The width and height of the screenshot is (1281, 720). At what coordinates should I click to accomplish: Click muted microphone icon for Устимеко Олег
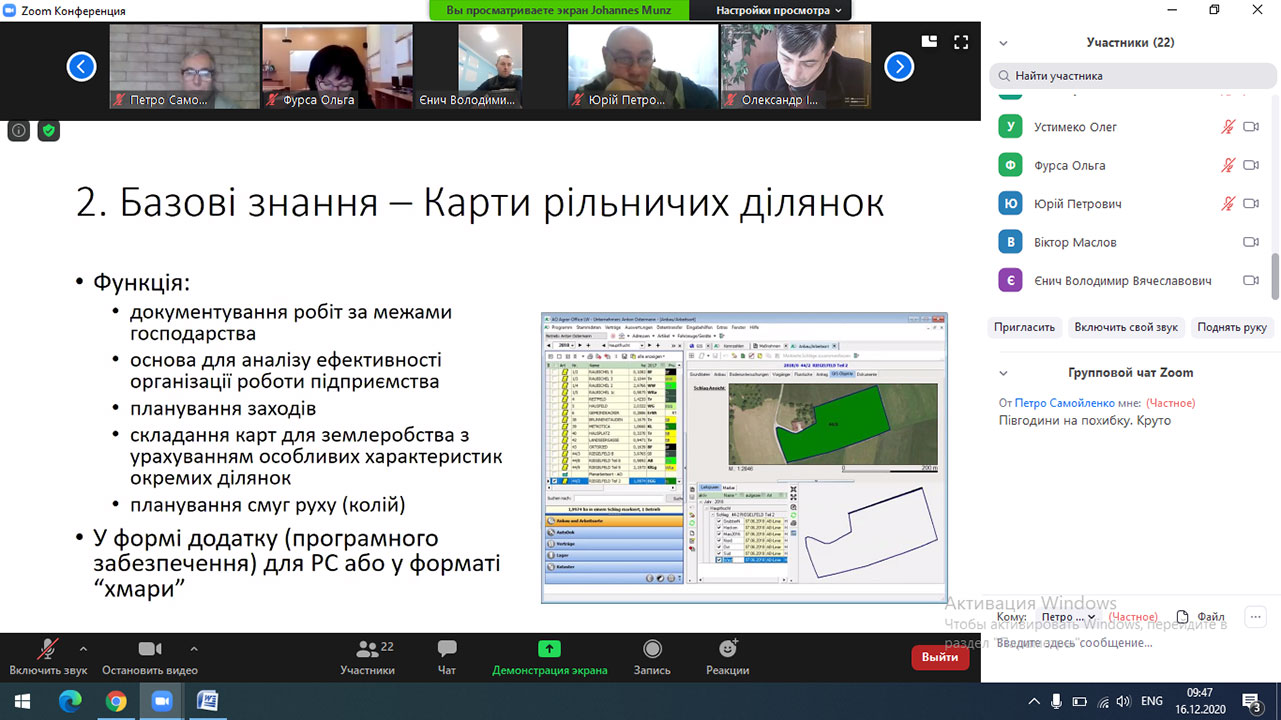(1228, 127)
